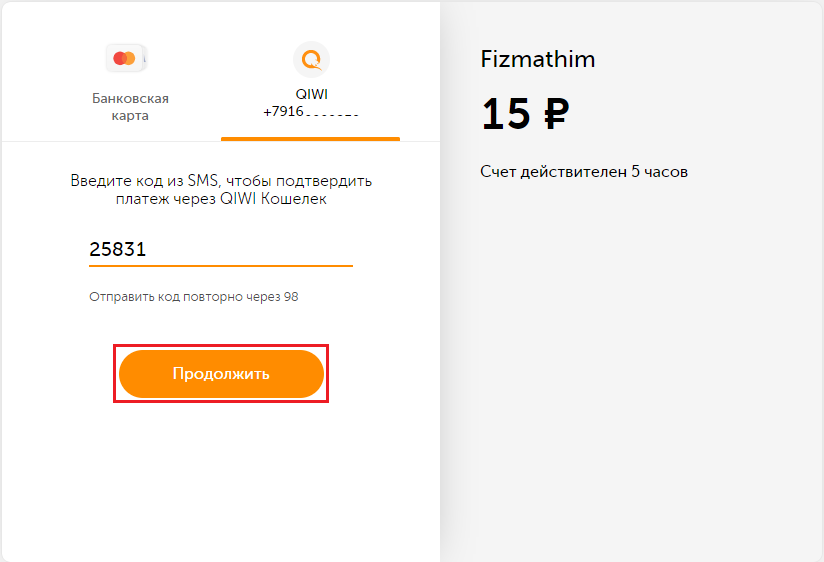The image size is (824, 562).
Task: Click the orange underline below QIWI tab
Action: 310,139
